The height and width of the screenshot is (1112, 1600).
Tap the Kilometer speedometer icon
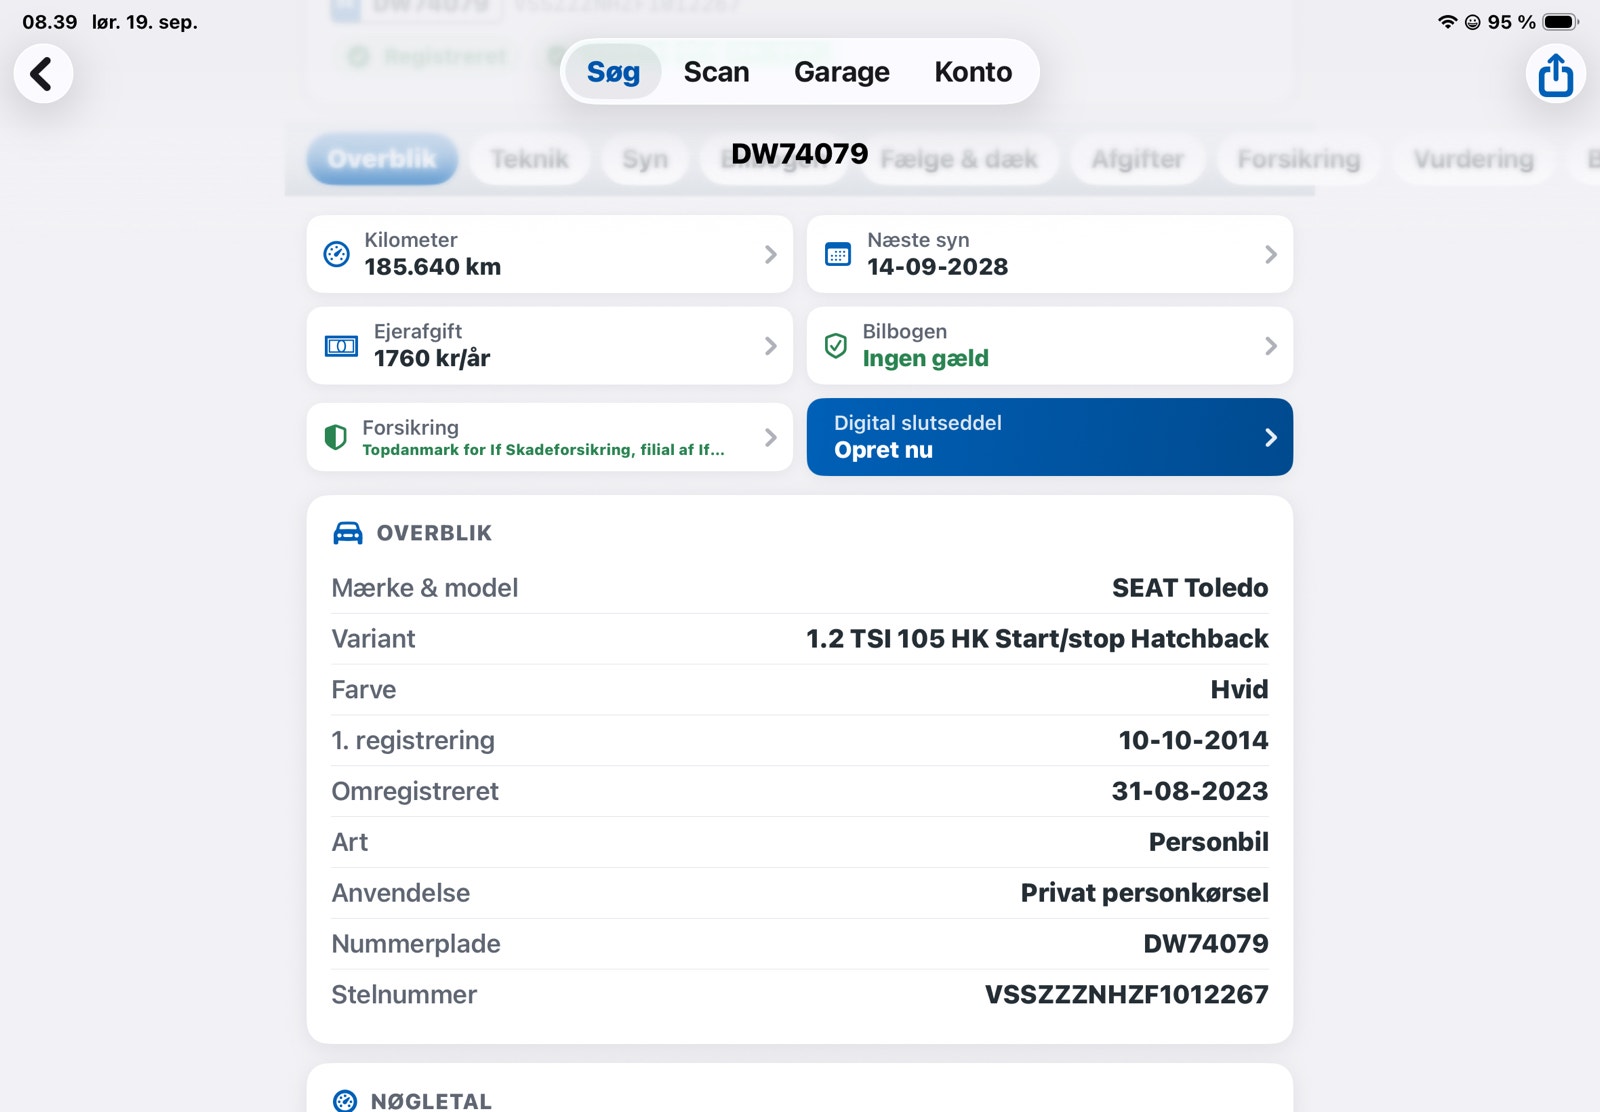point(337,254)
